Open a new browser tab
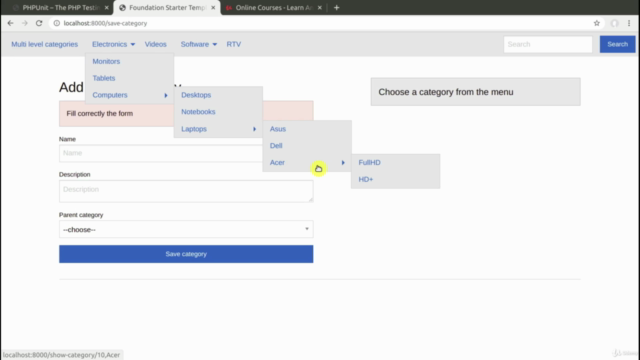The height and width of the screenshot is (360, 640). (336, 7)
